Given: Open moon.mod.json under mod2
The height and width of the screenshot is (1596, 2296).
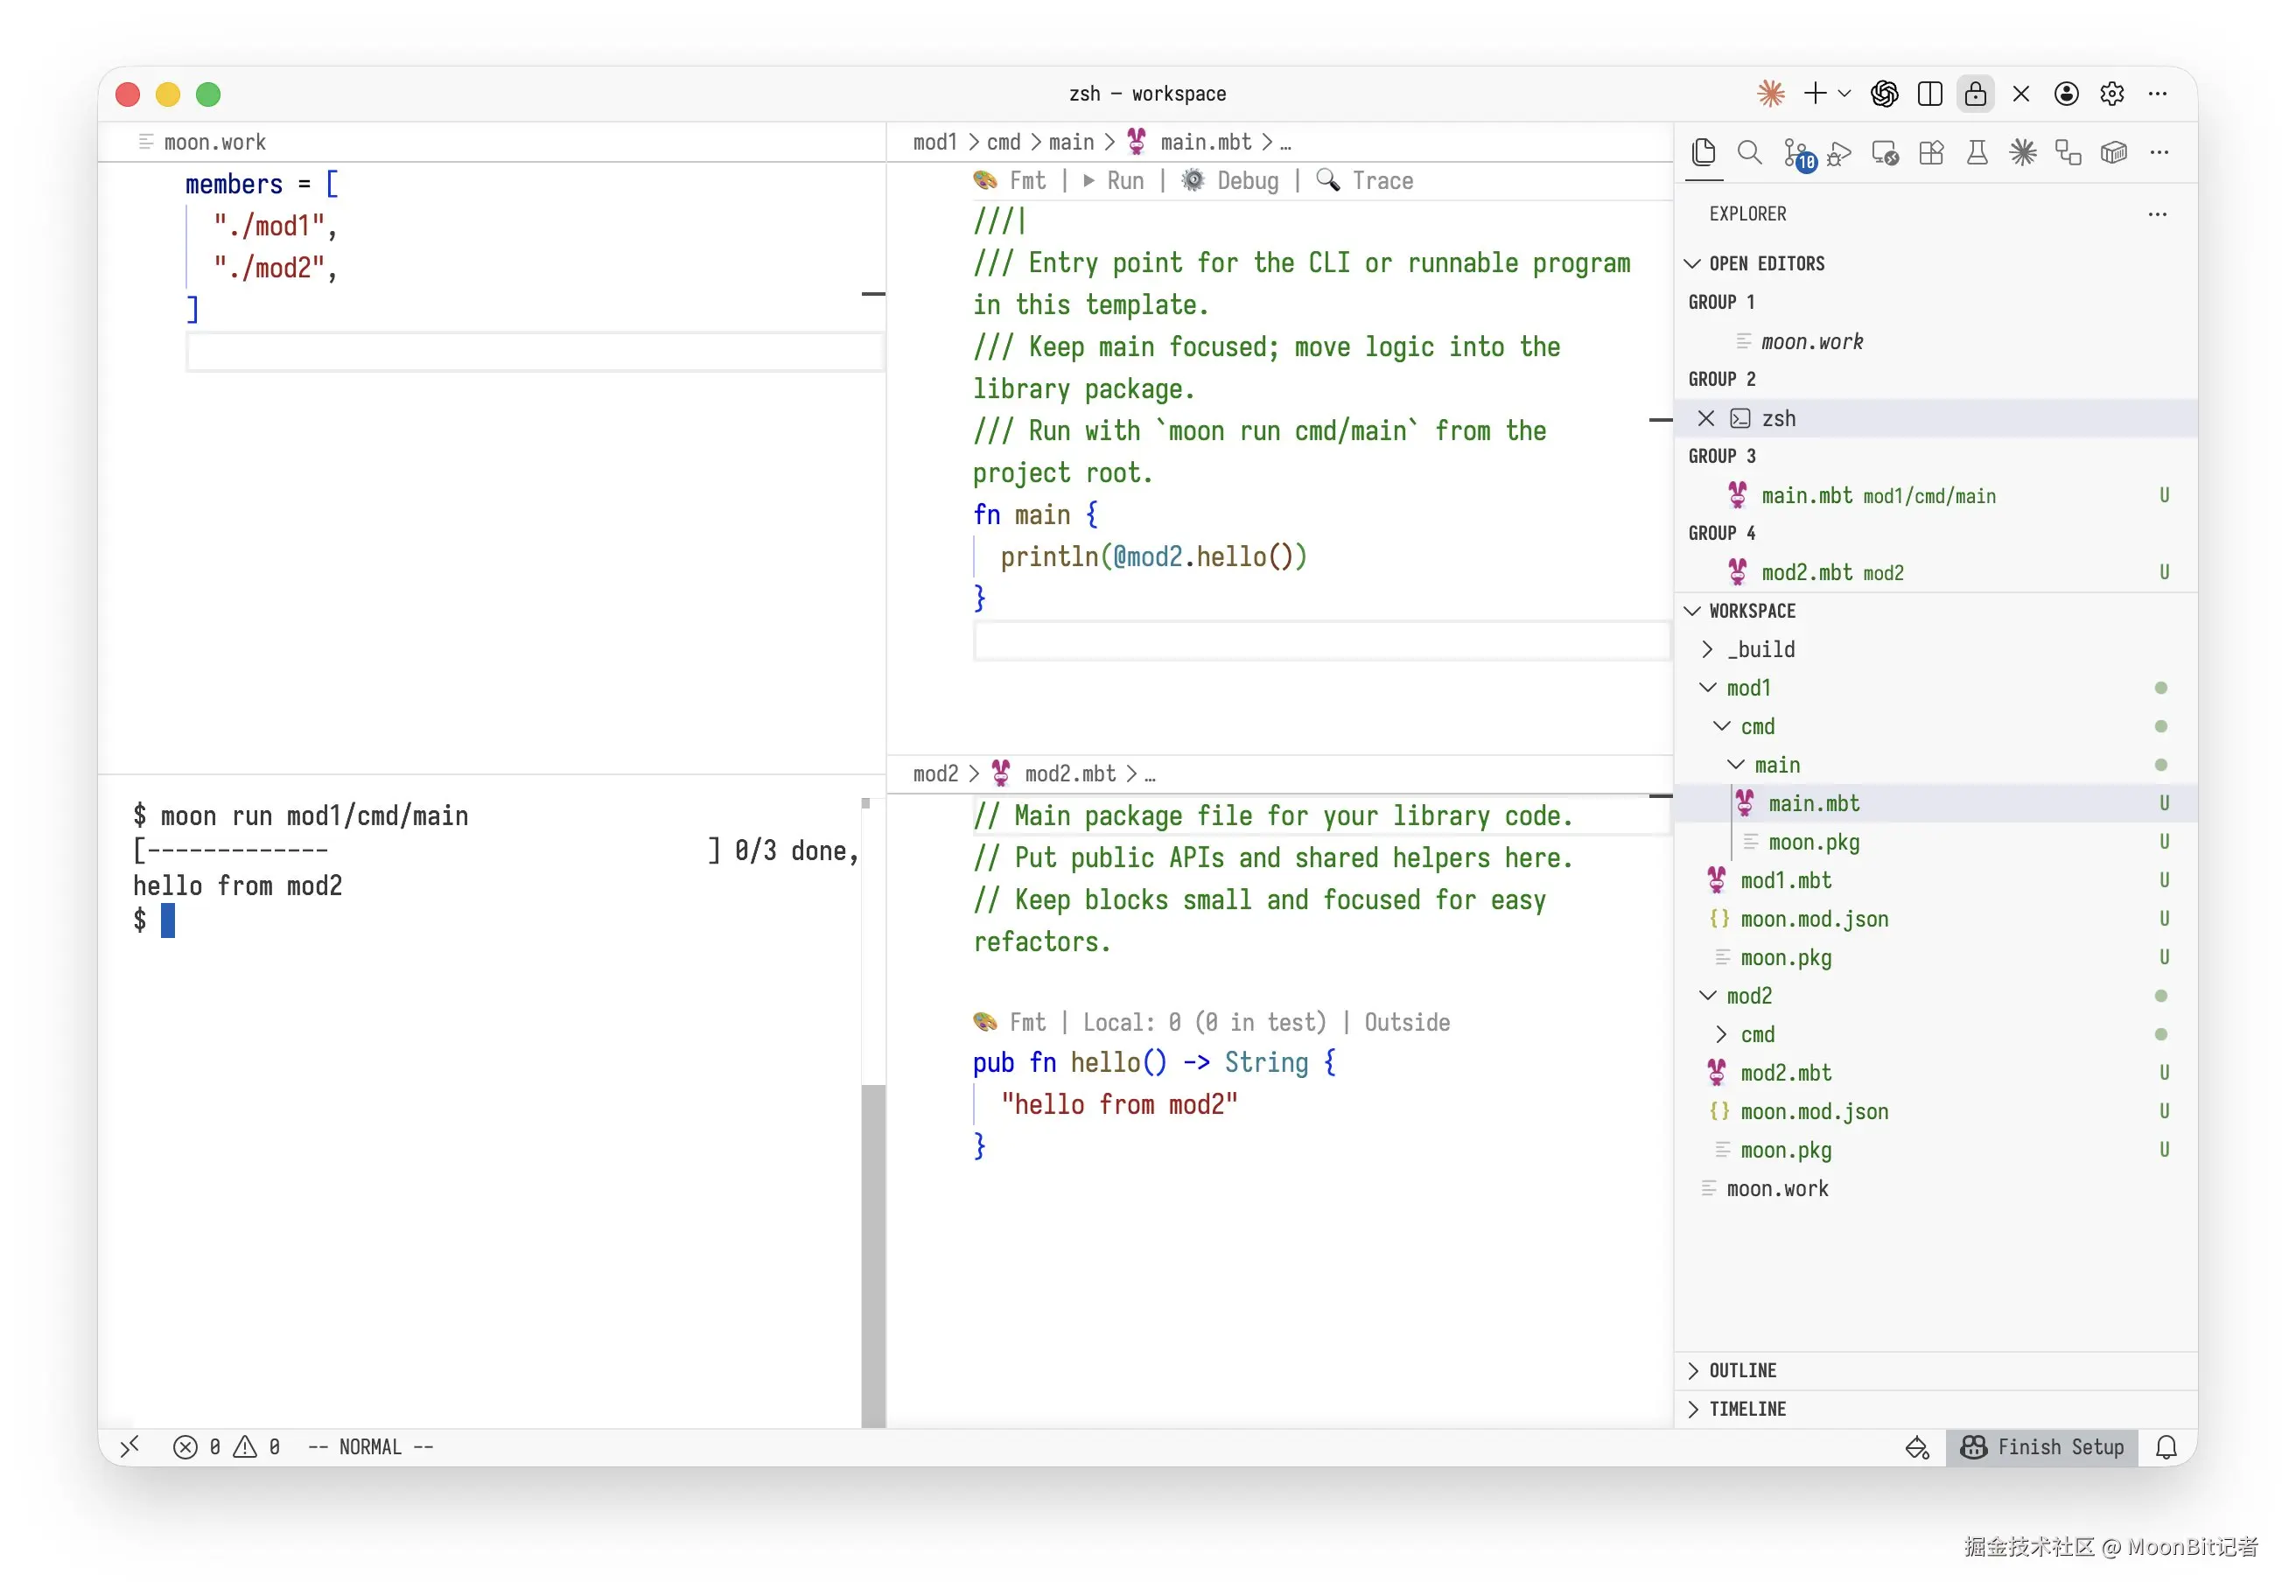Looking at the screenshot, I should coord(1813,1111).
